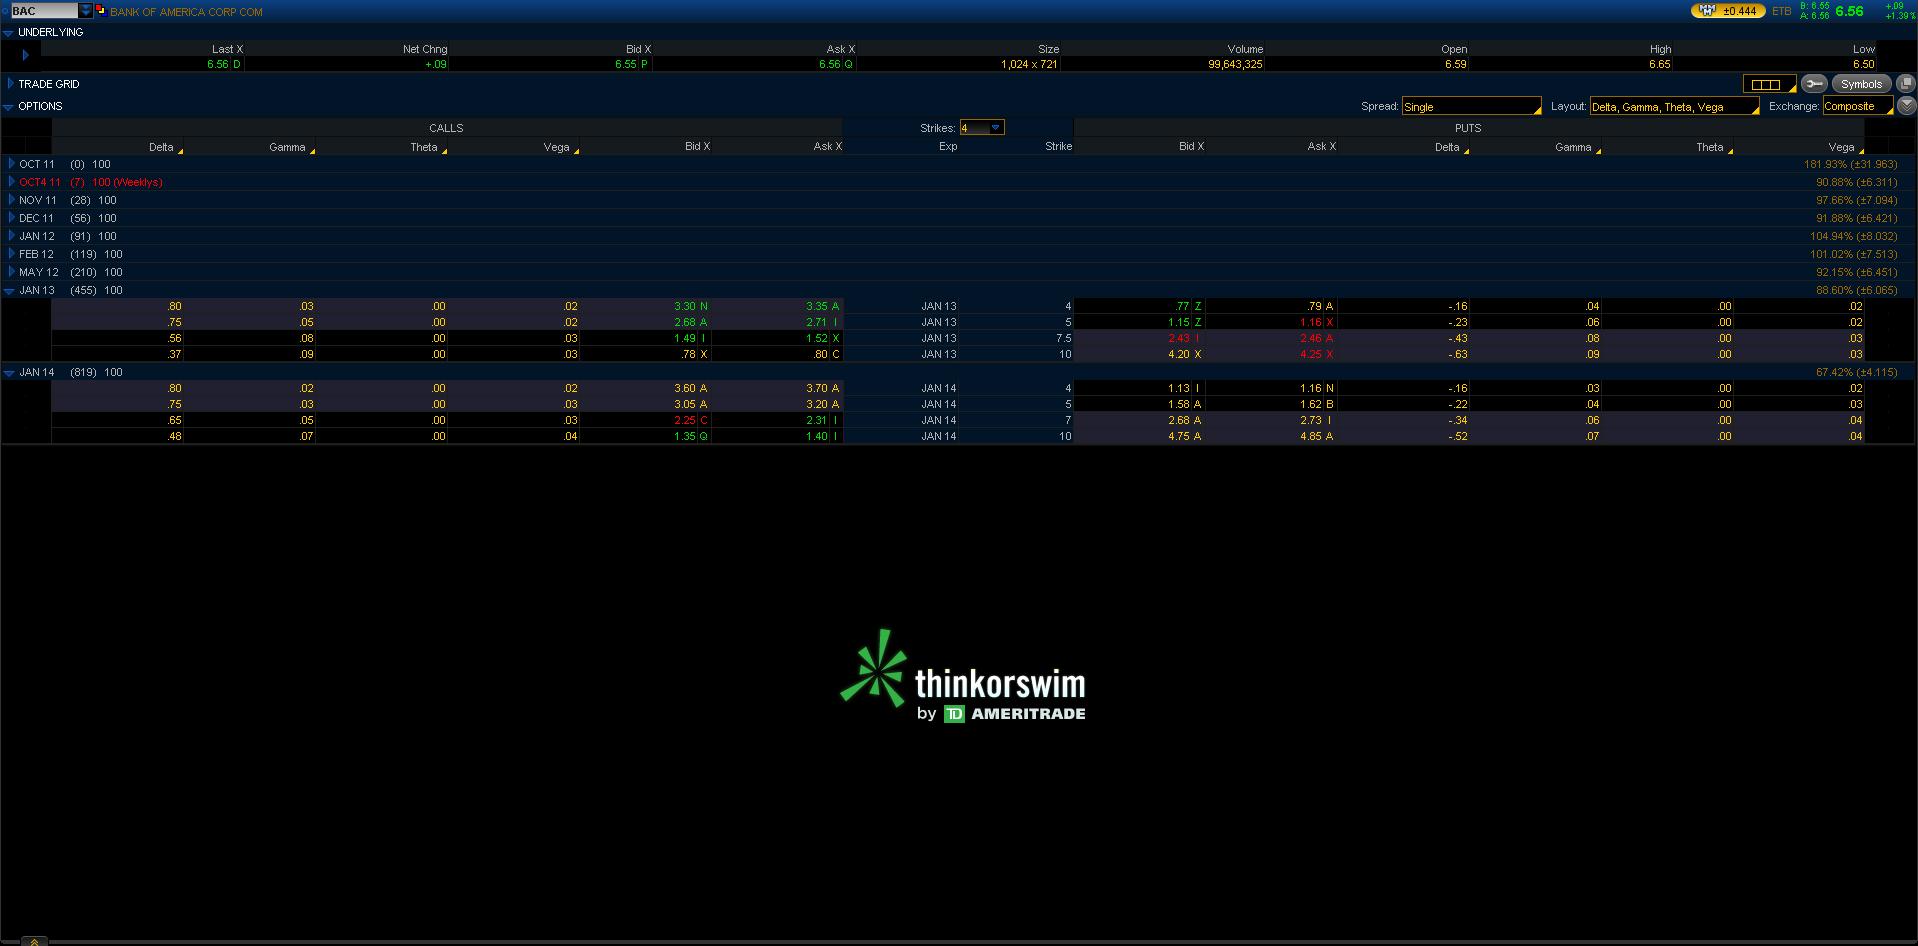Open the Exchange dropdown set to Composite
The height and width of the screenshot is (946, 1918).
(1857, 106)
